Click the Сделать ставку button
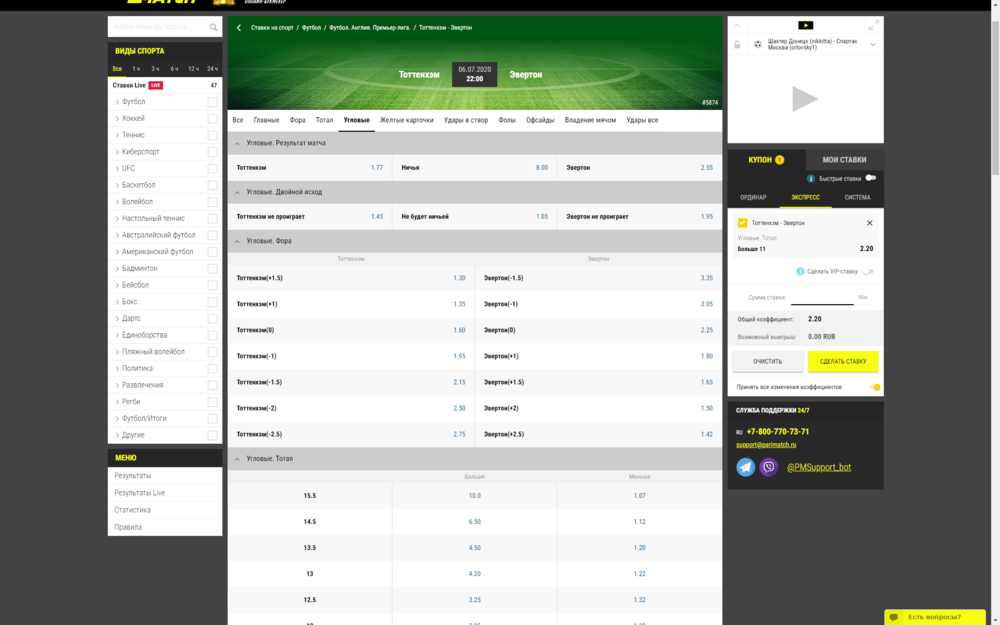Image resolution: width=1000 pixels, height=625 pixels. [842, 362]
